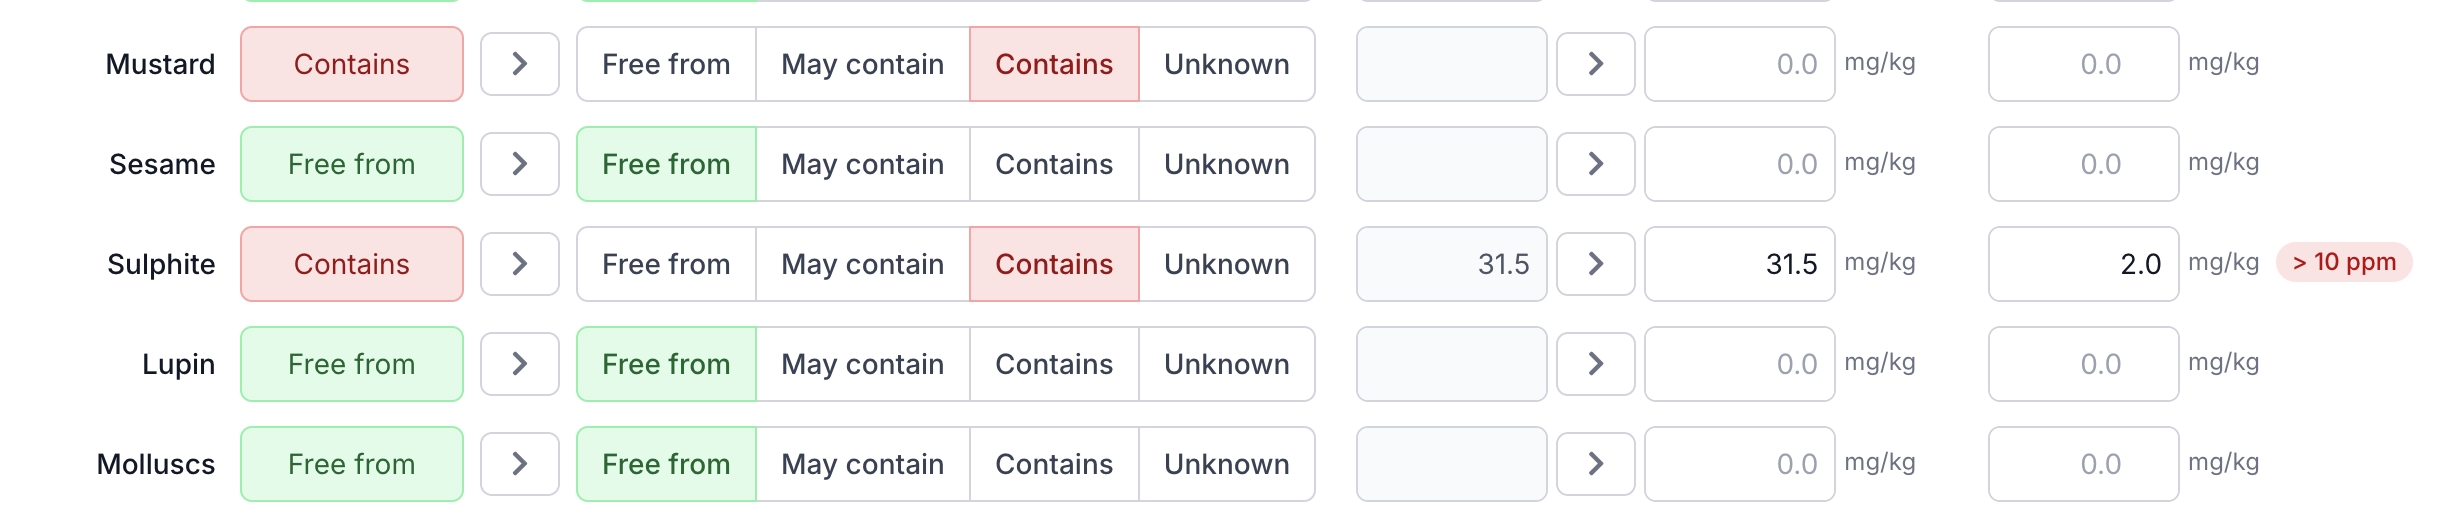Image resolution: width=2462 pixels, height=520 pixels.
Task: Click the > 10 ppm warning tag
Action: point(2343,262)
